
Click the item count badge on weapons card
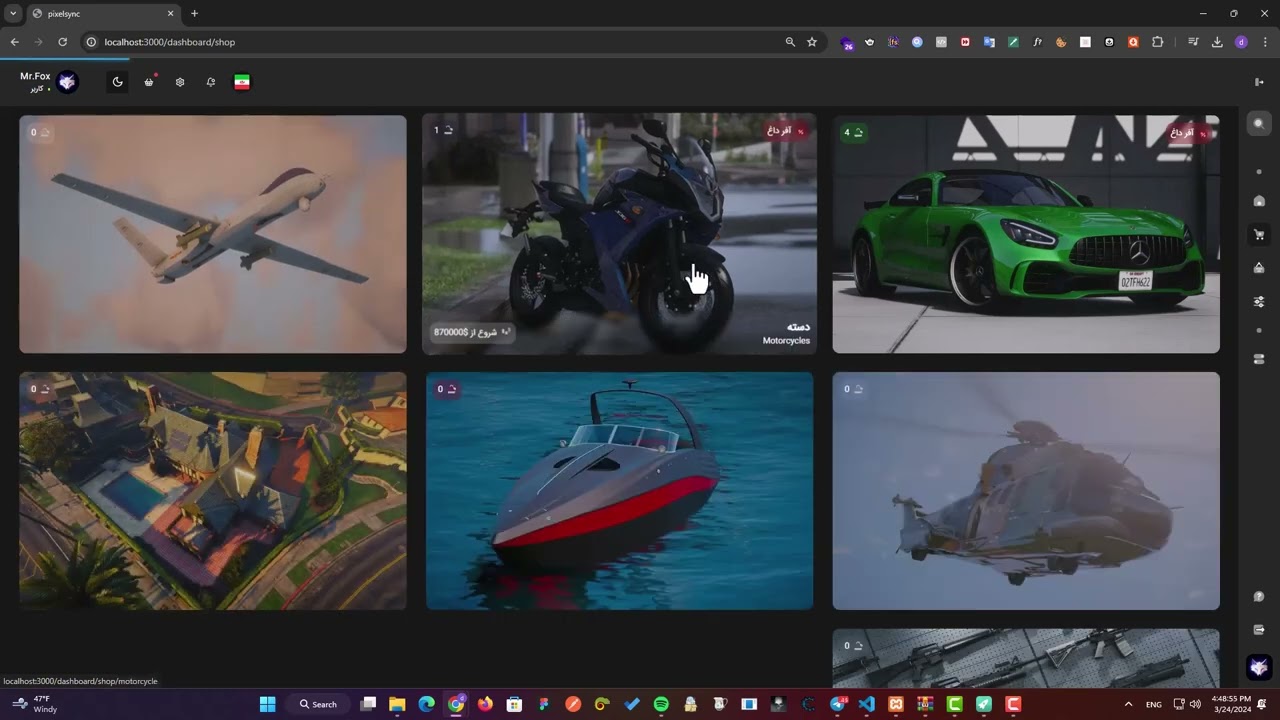[853, 646]
